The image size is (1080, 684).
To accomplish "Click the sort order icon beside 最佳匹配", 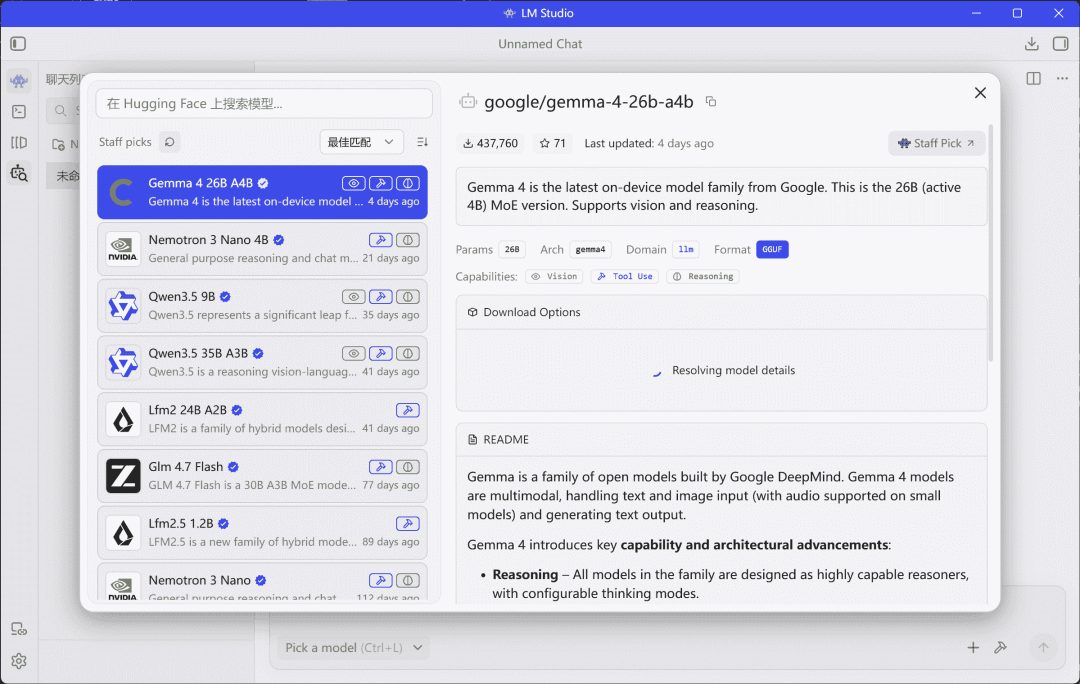I will 422,142.
